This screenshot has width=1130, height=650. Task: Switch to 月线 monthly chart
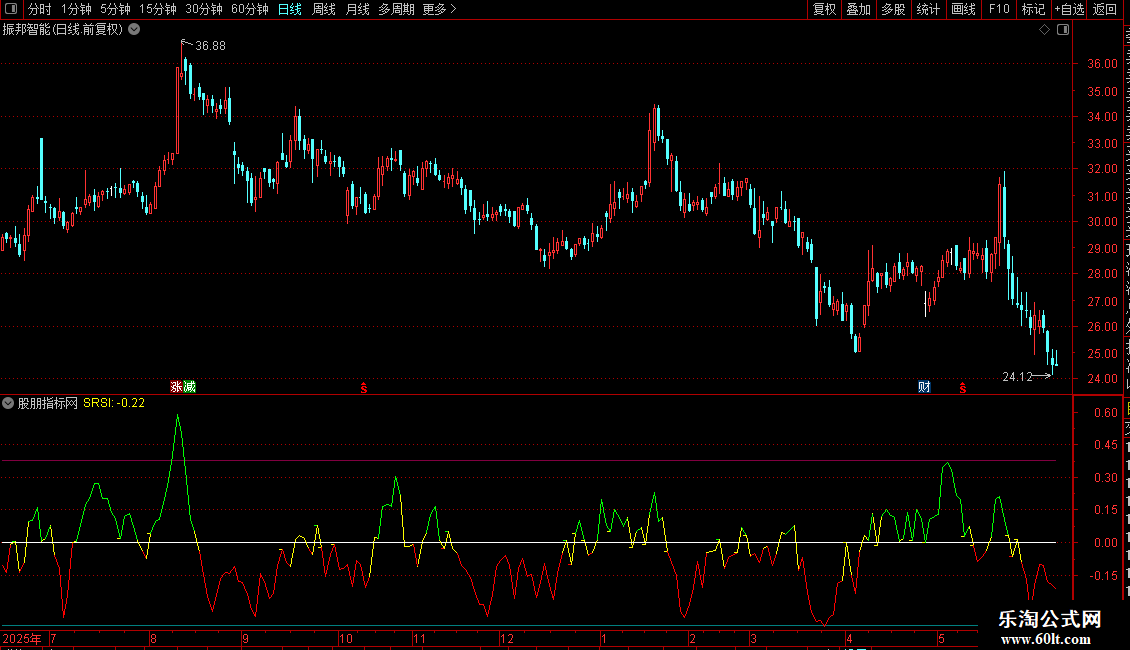coord(357,9)
